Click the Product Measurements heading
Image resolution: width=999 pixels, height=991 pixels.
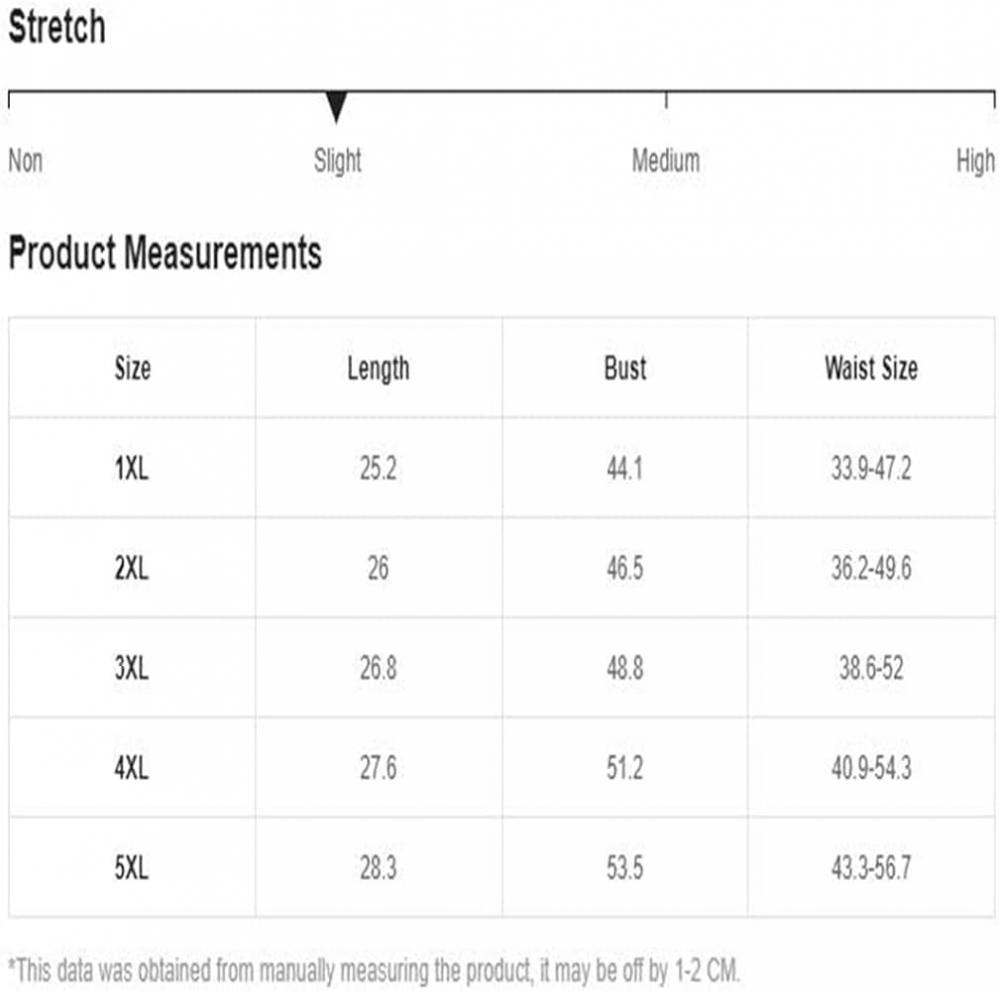point(165,252)
